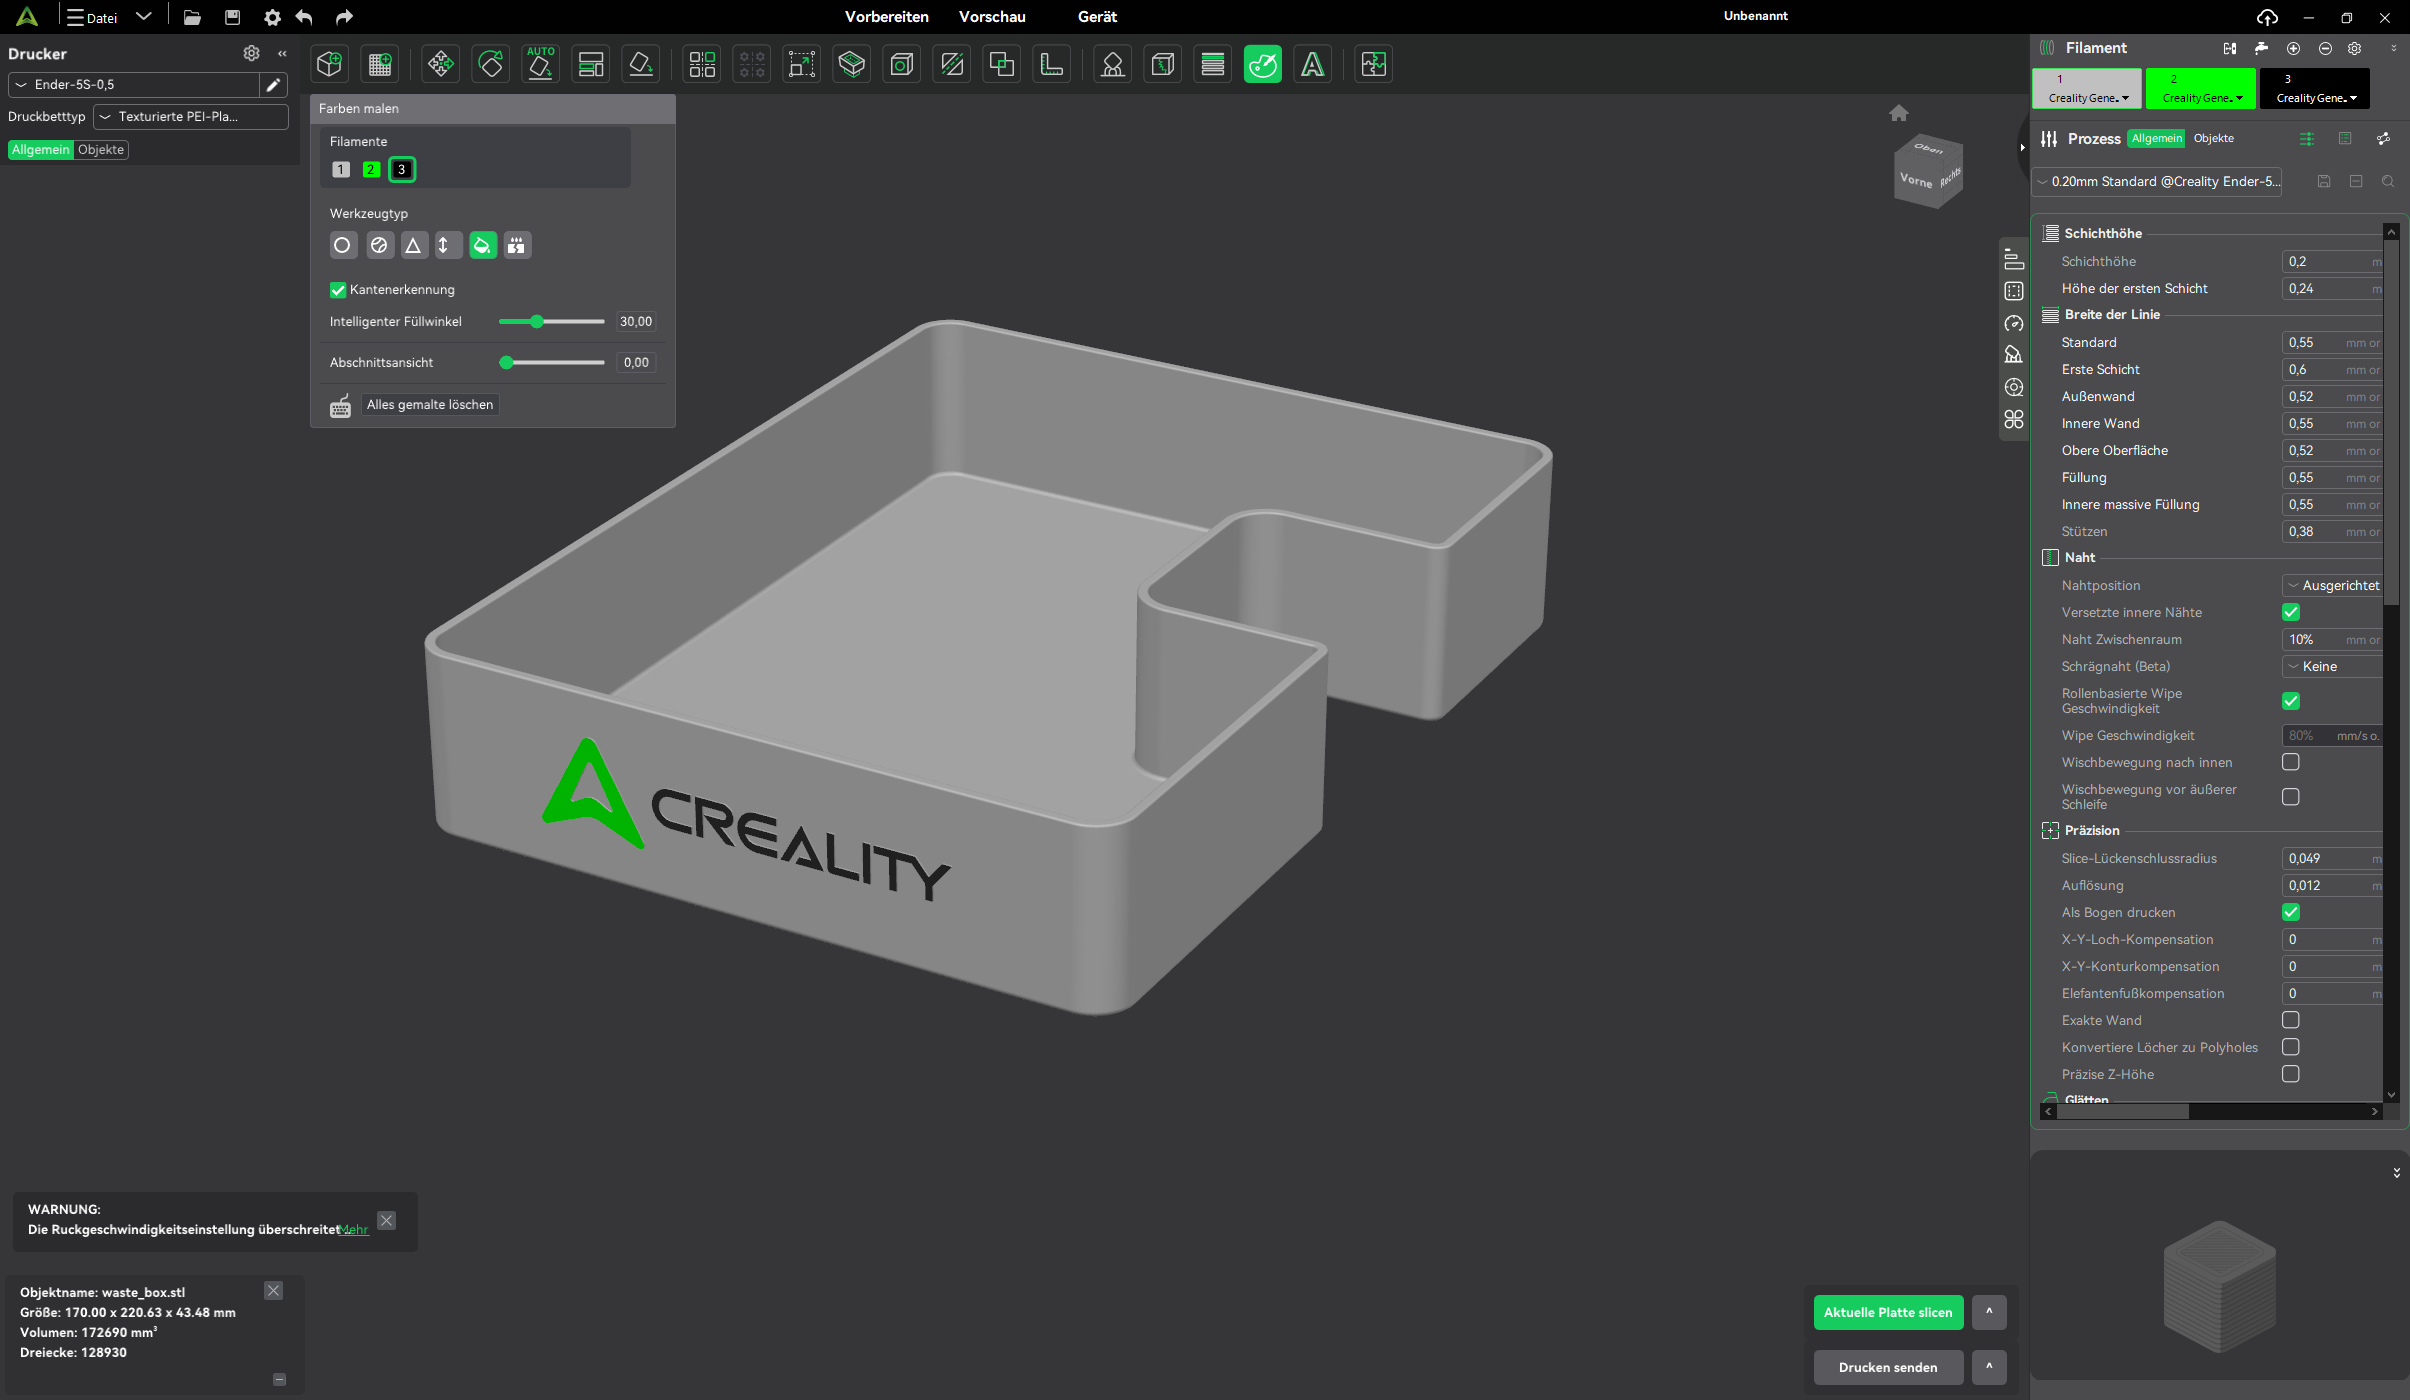Click the active Color painting palette icon
Viewport: 2410px width, 1400px height.
pyautogui.click(x=1262, y=64)
